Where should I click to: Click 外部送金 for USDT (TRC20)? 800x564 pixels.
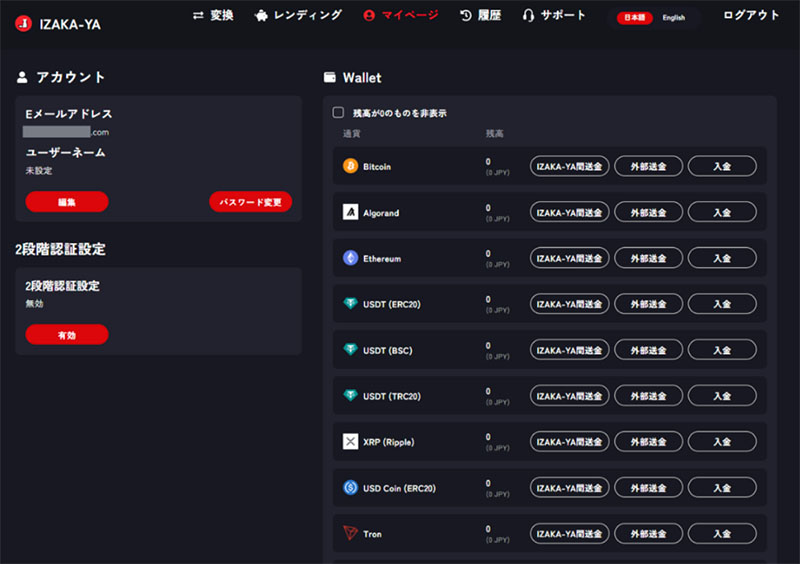[x=648, y=396]
